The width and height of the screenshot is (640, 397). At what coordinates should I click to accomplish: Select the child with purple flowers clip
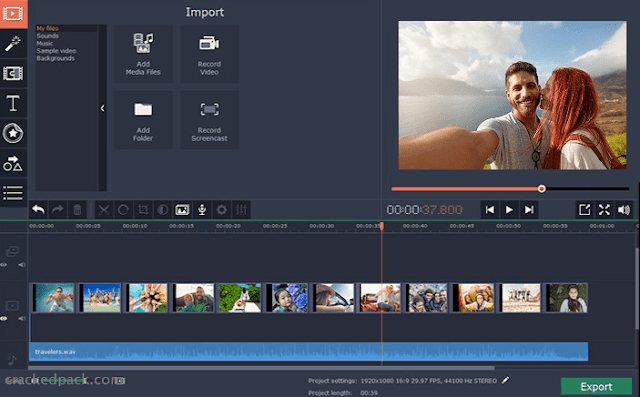[286, 298]
